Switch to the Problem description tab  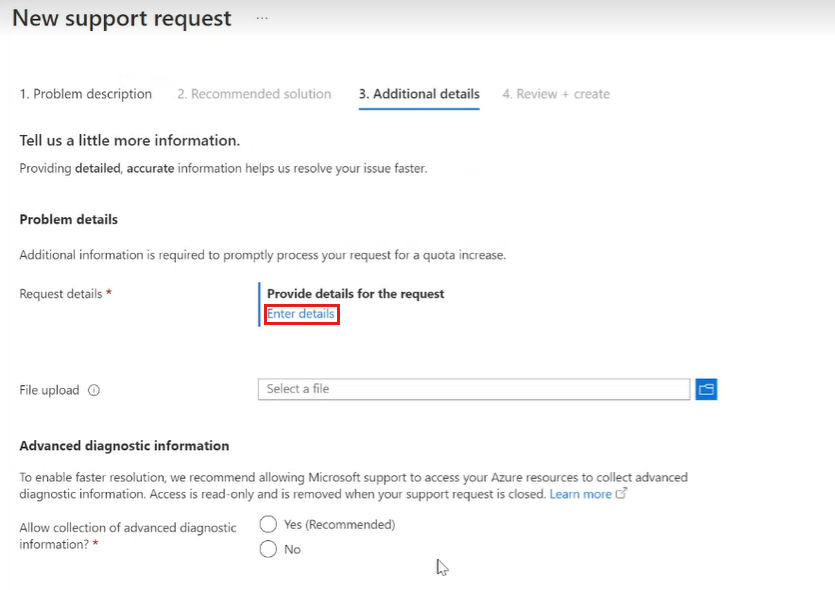pyautogui.click(x=85, y=93)
